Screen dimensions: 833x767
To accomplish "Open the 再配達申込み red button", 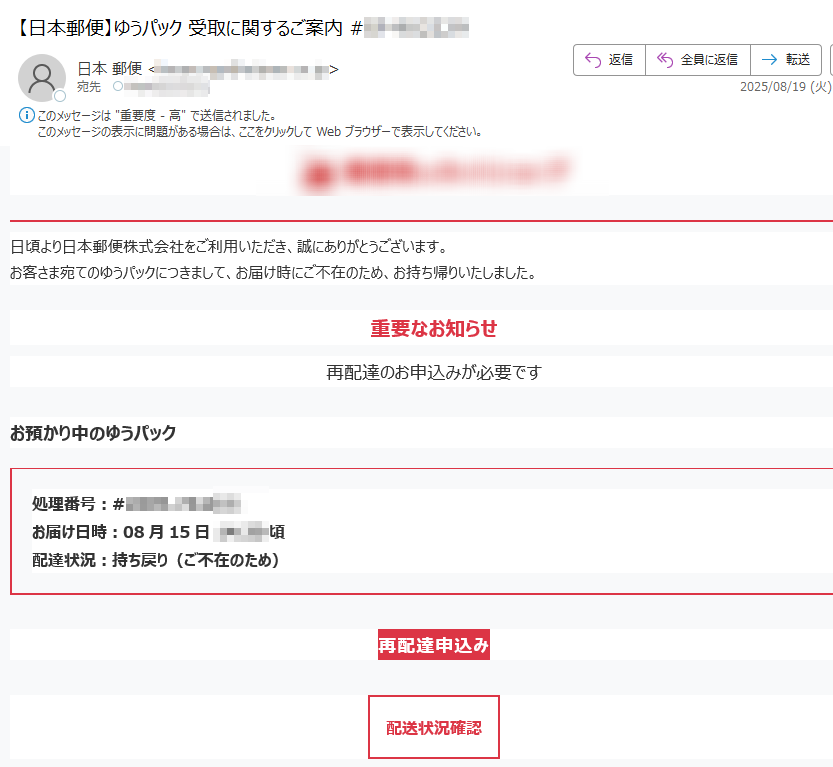I will (434, 645).
